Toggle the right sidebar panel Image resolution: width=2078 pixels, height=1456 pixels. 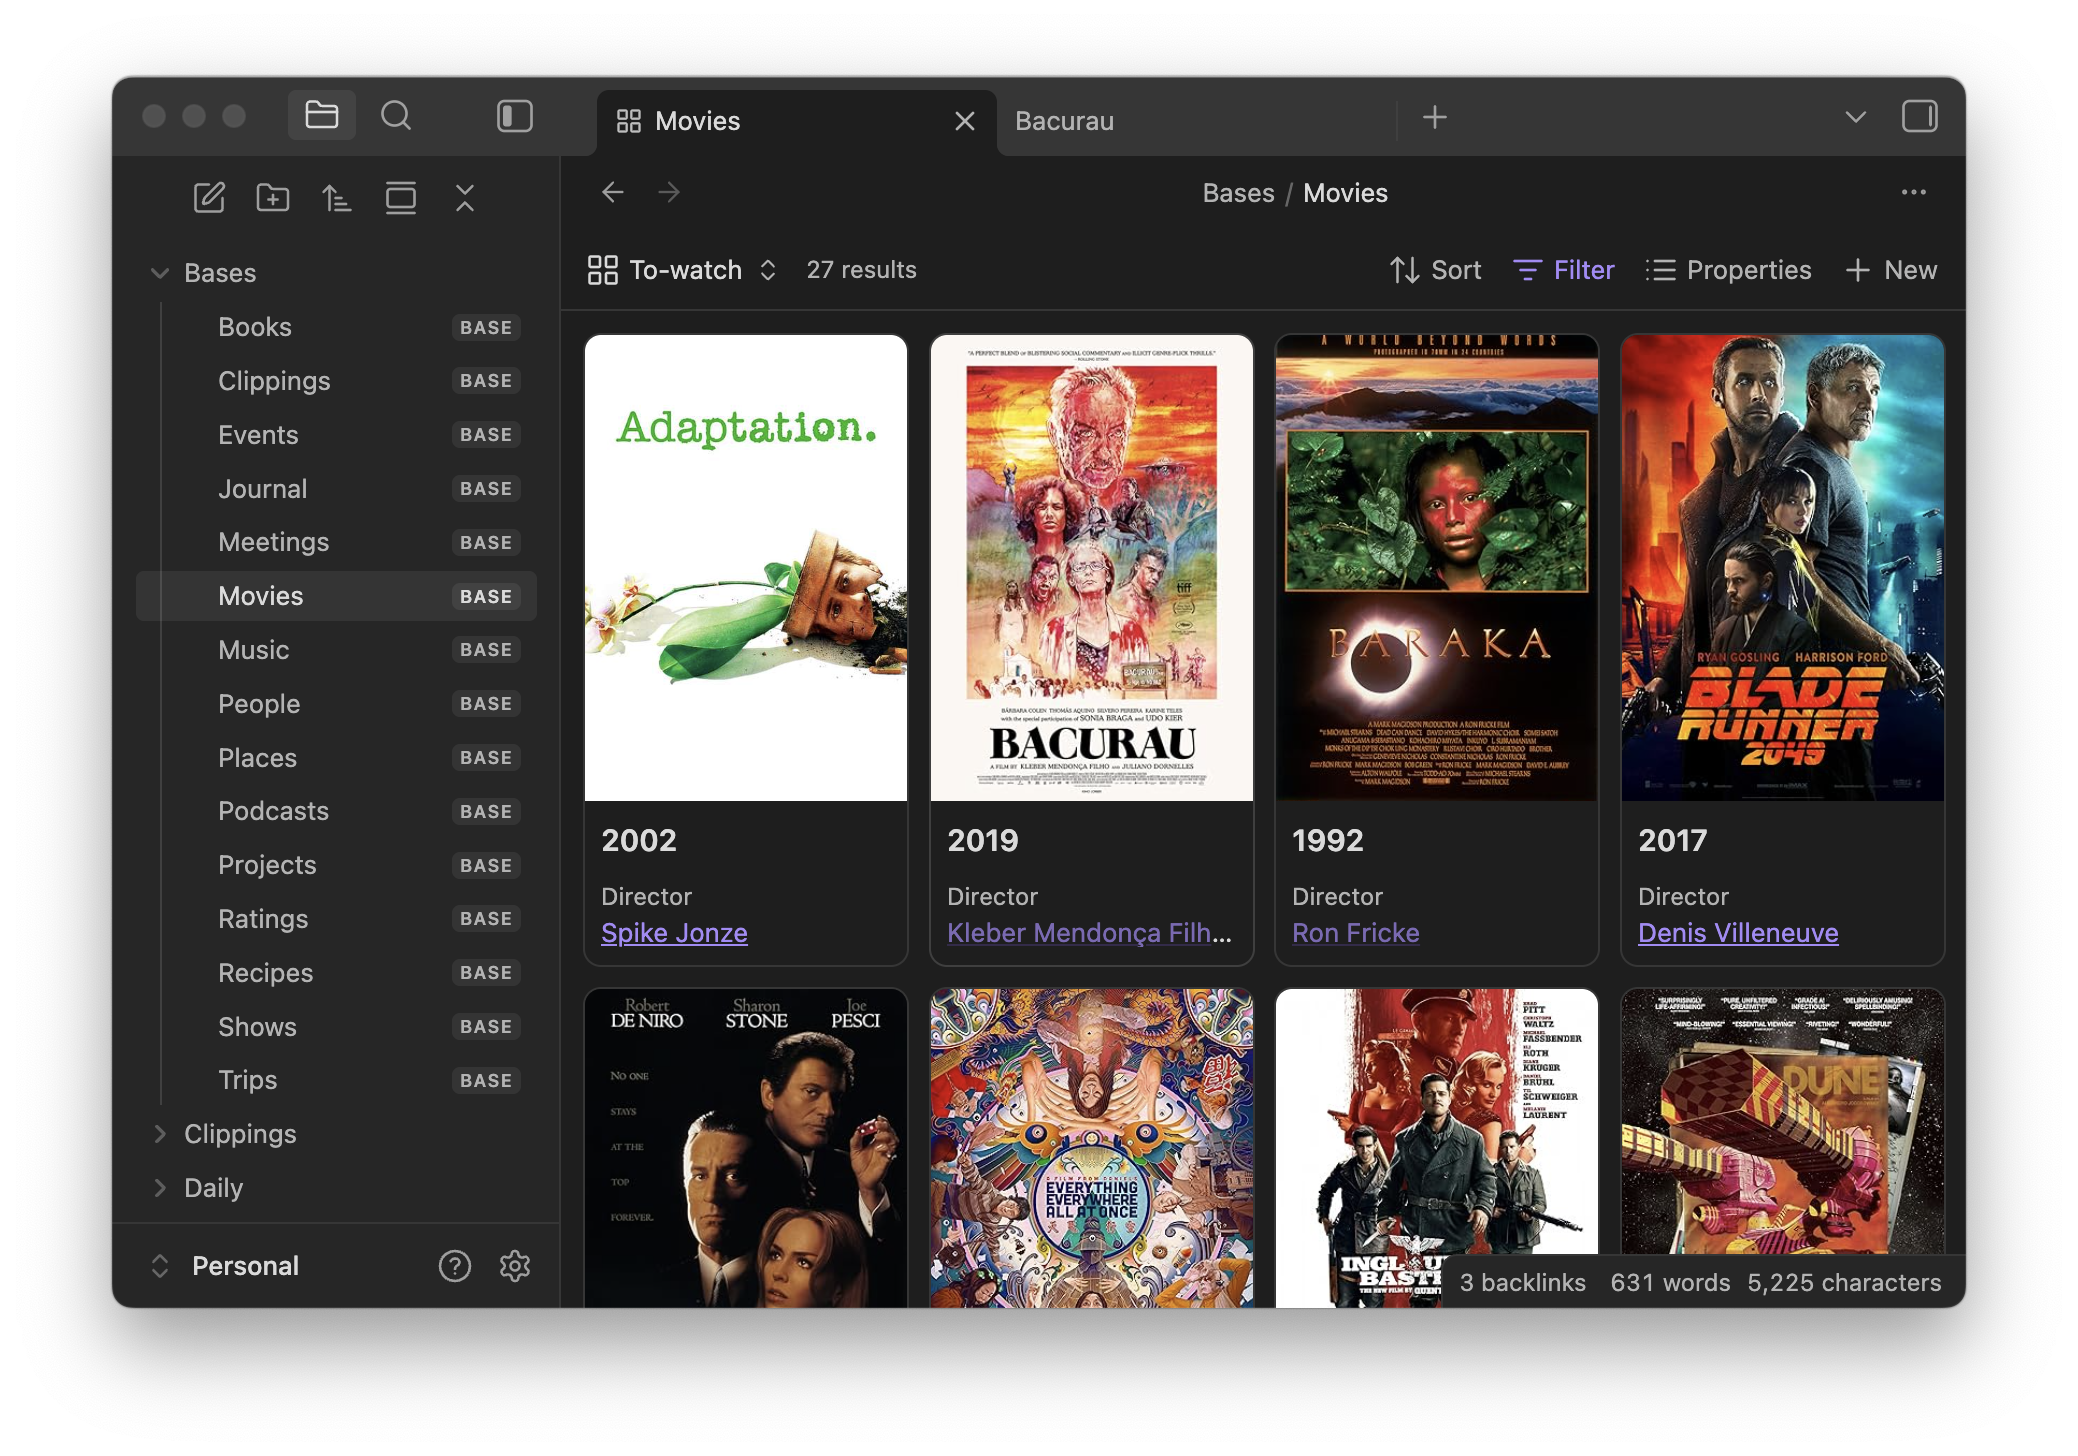(x=1919, y=116)
